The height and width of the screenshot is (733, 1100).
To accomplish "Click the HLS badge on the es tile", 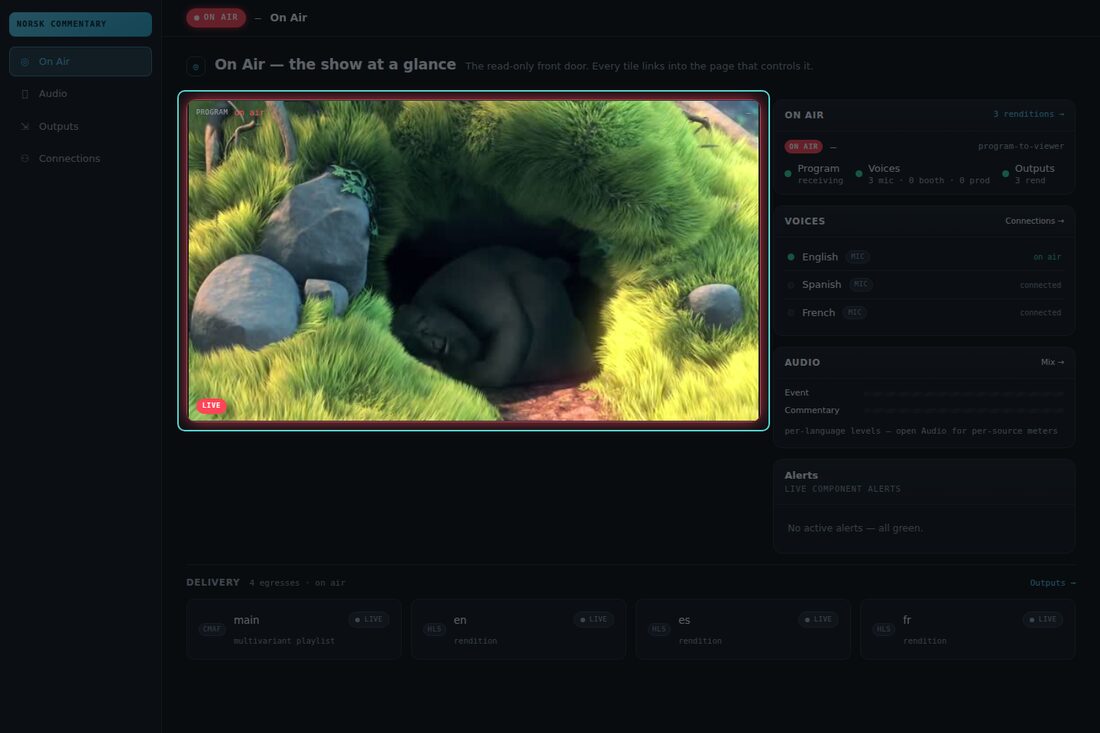I will point(659,629).
